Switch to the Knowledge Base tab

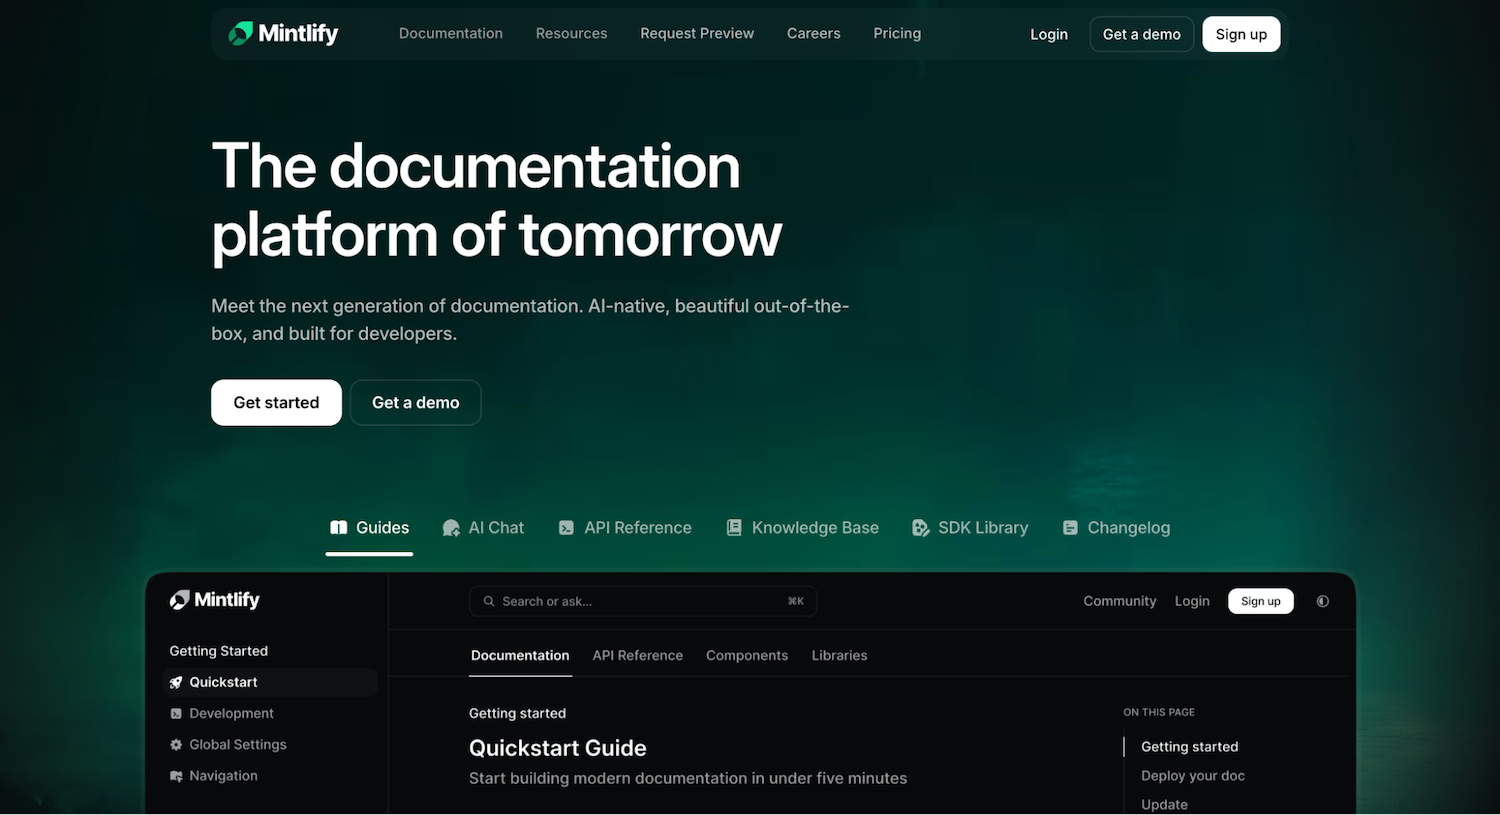(x=802, y=528)
